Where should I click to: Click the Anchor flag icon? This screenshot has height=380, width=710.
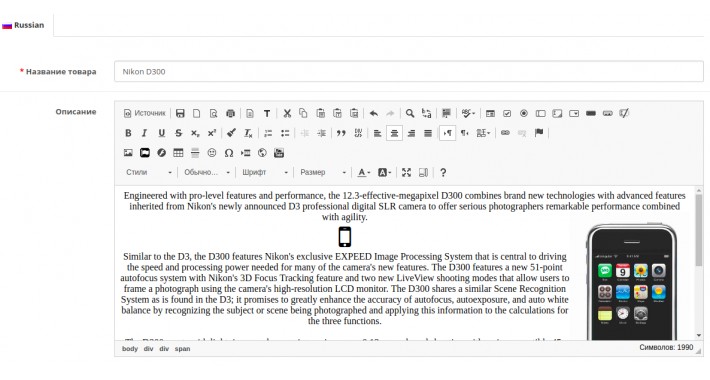[x=539, y=133]
